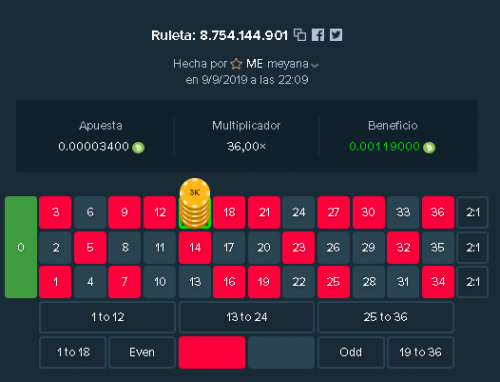Bet on number 5
This screenshot has height=382, width=500.
pos(90,248)
